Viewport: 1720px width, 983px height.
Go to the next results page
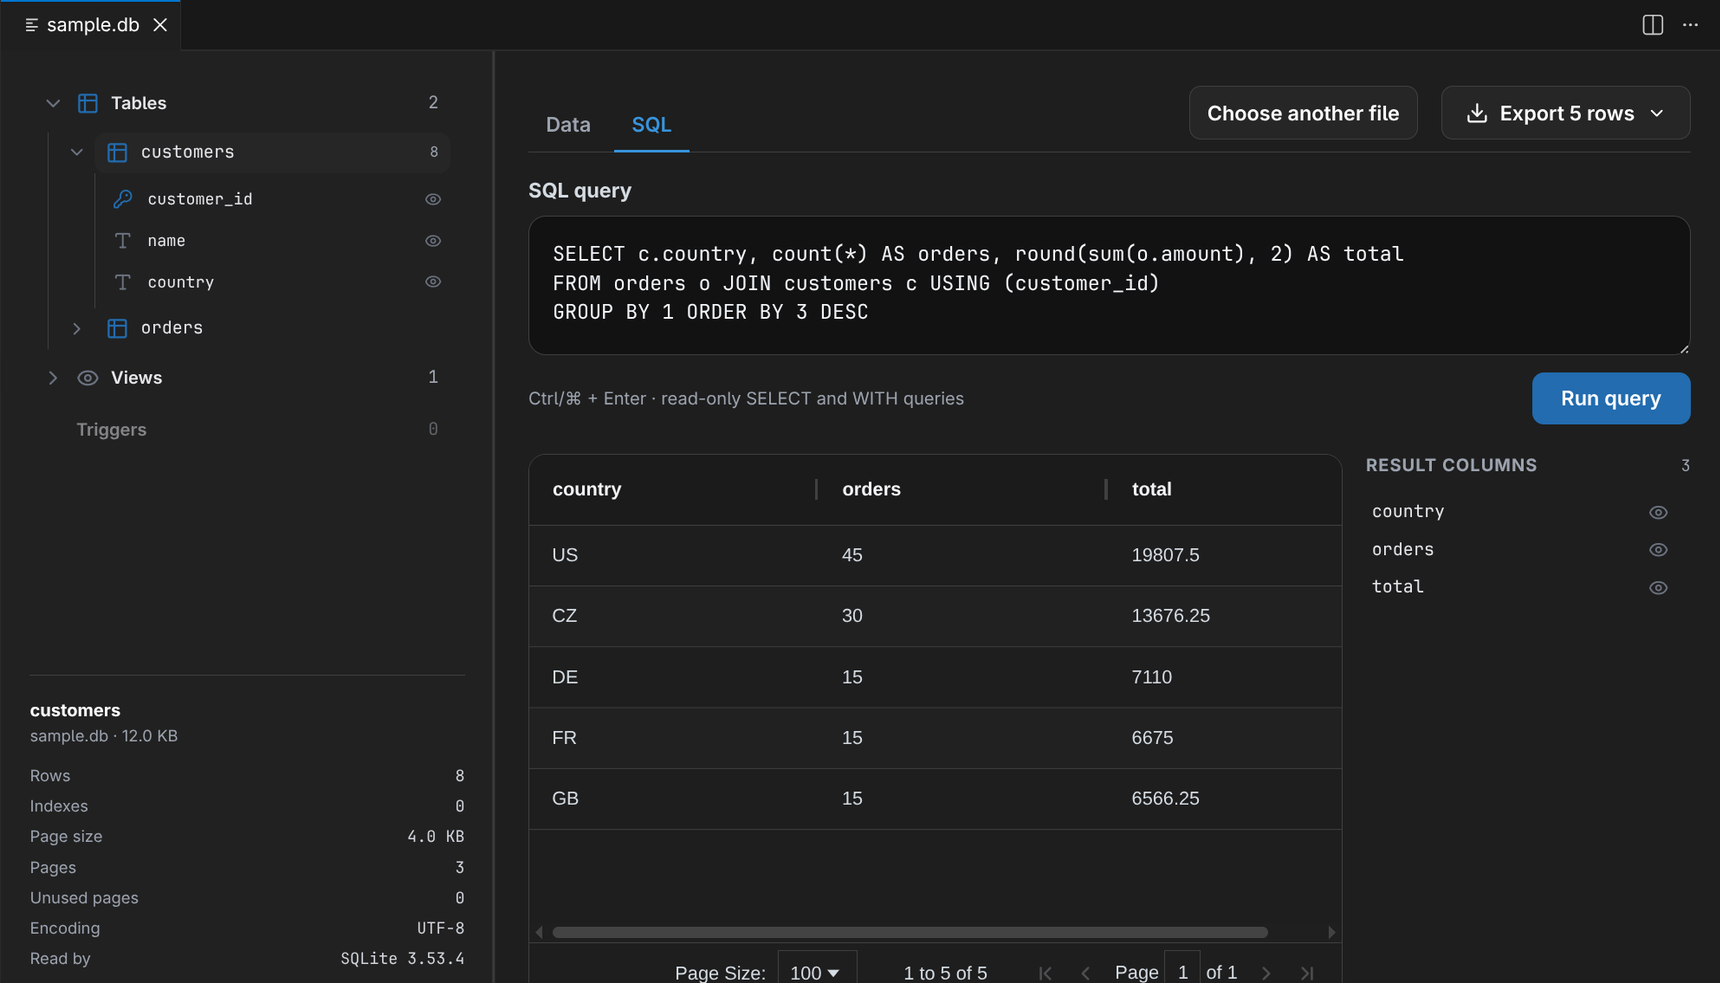[1266, 972]
